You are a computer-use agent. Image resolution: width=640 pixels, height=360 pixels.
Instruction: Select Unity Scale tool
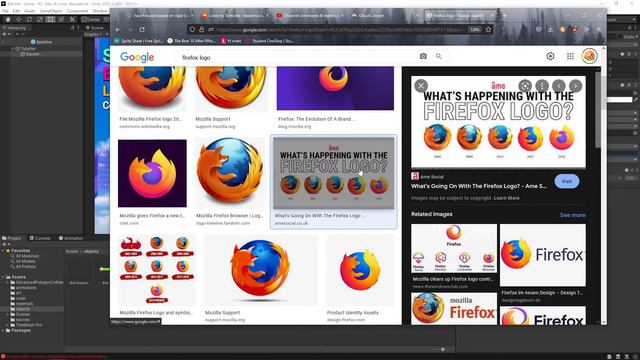point(40,19)
